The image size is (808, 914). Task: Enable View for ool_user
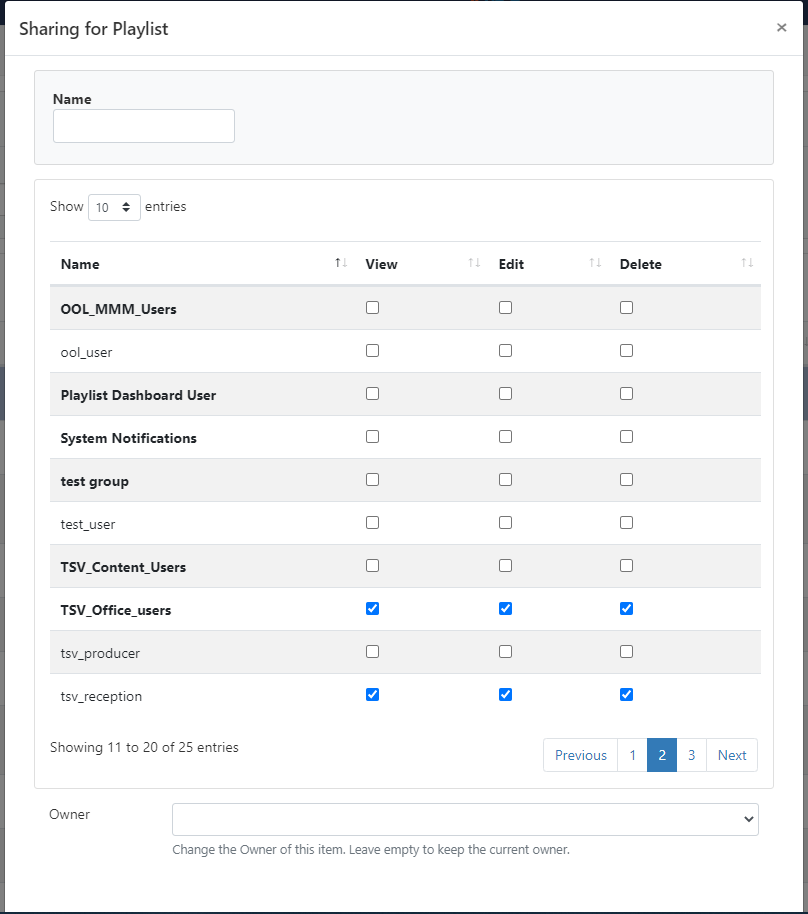click(x=373, y=351)
